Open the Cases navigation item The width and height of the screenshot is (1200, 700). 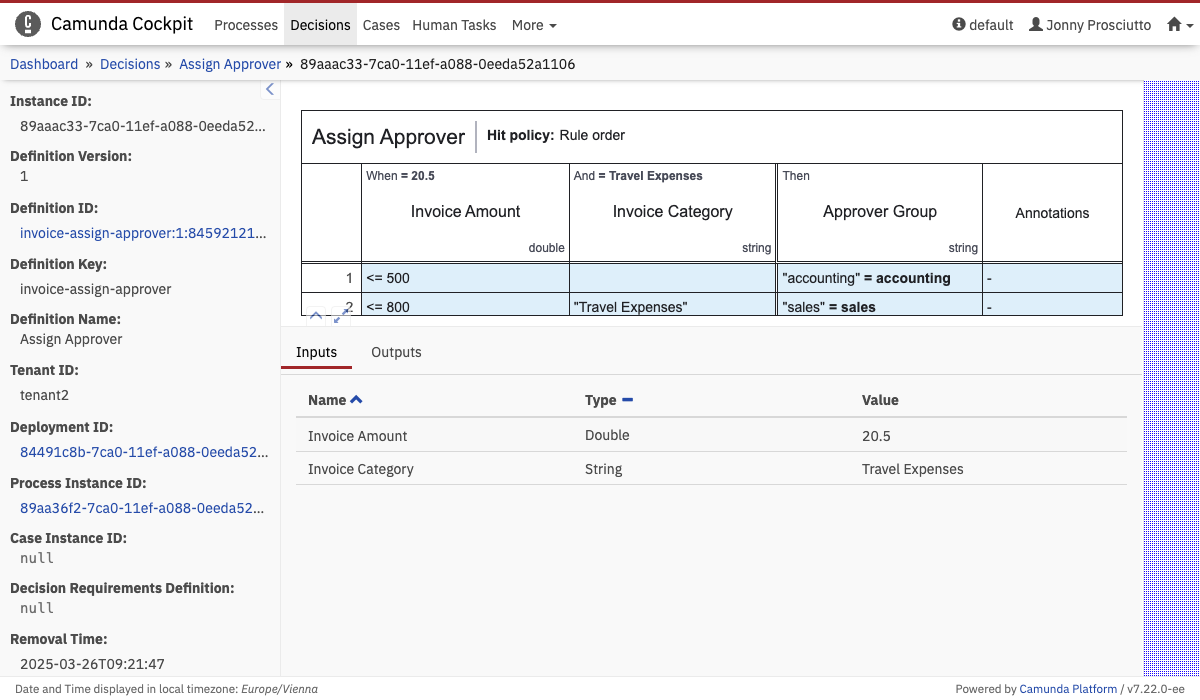click(381, 25)
